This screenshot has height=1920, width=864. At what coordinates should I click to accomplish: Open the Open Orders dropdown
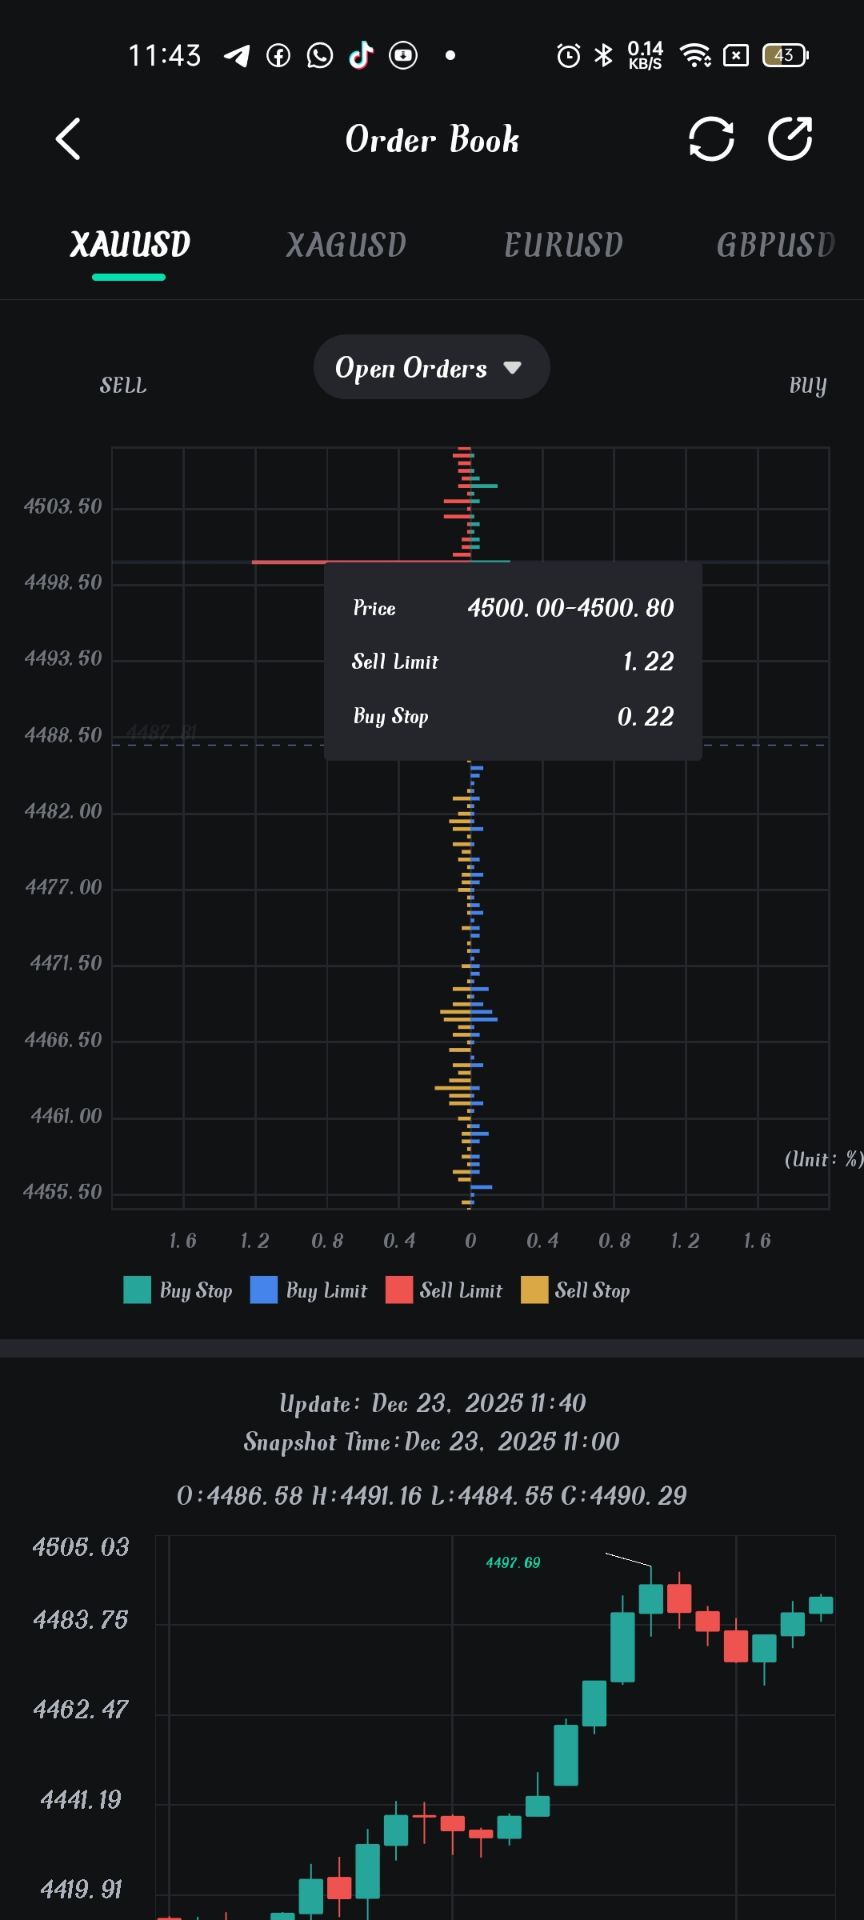[x=411, y=368]
